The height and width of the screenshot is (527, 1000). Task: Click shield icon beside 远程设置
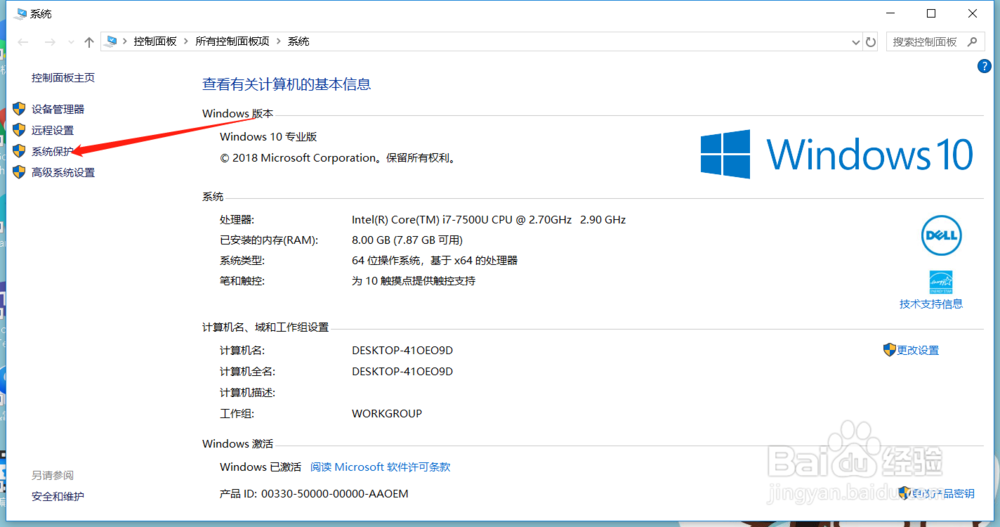click(x=19, y=130)
